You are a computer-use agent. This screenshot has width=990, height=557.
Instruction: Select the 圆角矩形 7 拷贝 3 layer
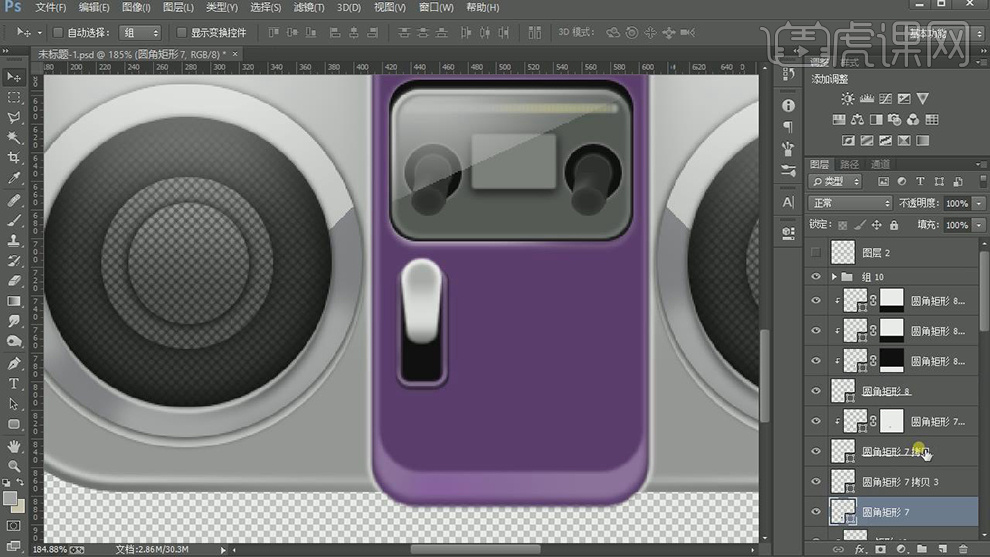(900, 482)
